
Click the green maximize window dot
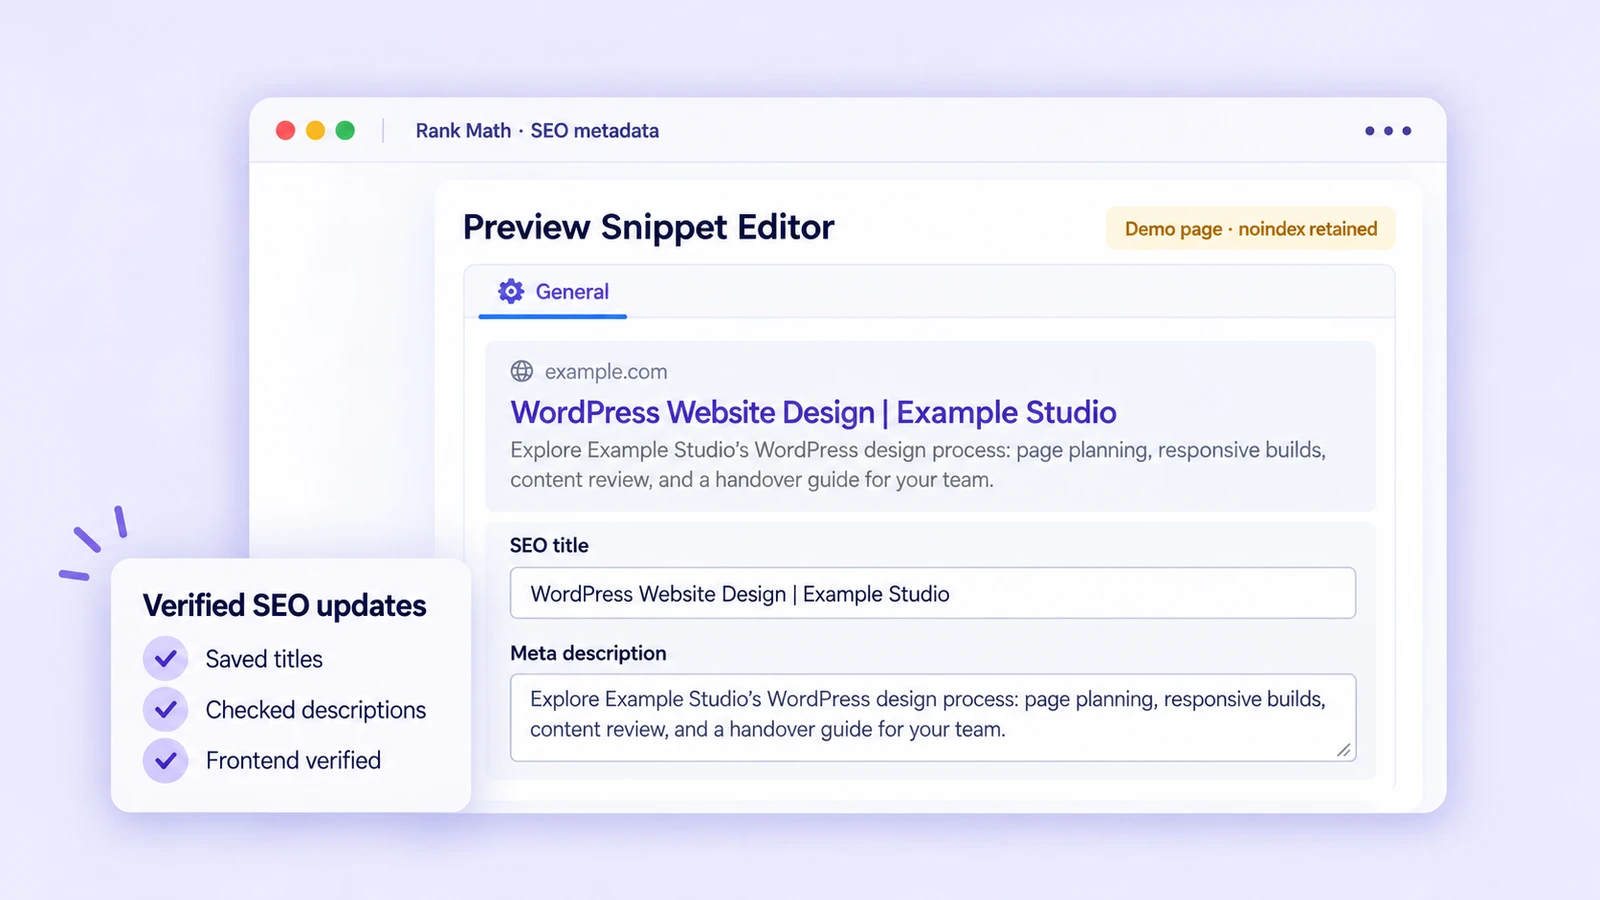pyautogui.click(x=345, y=131)
